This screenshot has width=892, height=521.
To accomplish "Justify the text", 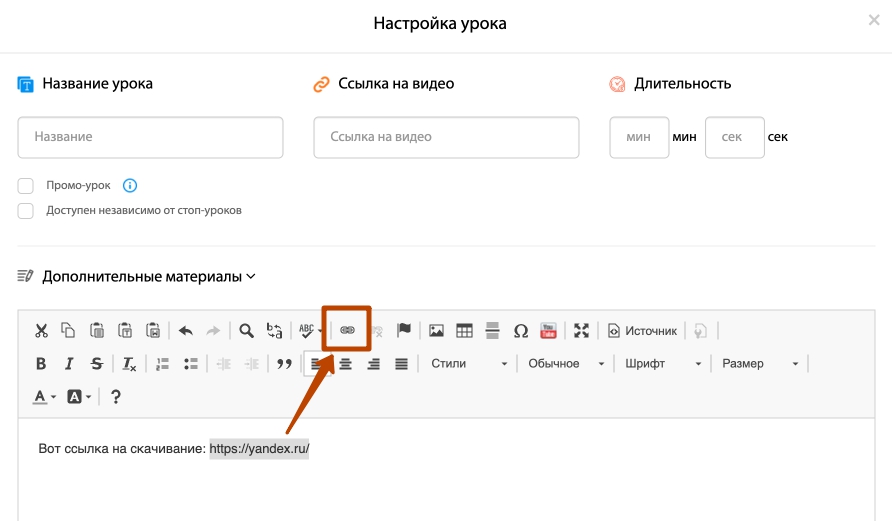I will [401, 363].
